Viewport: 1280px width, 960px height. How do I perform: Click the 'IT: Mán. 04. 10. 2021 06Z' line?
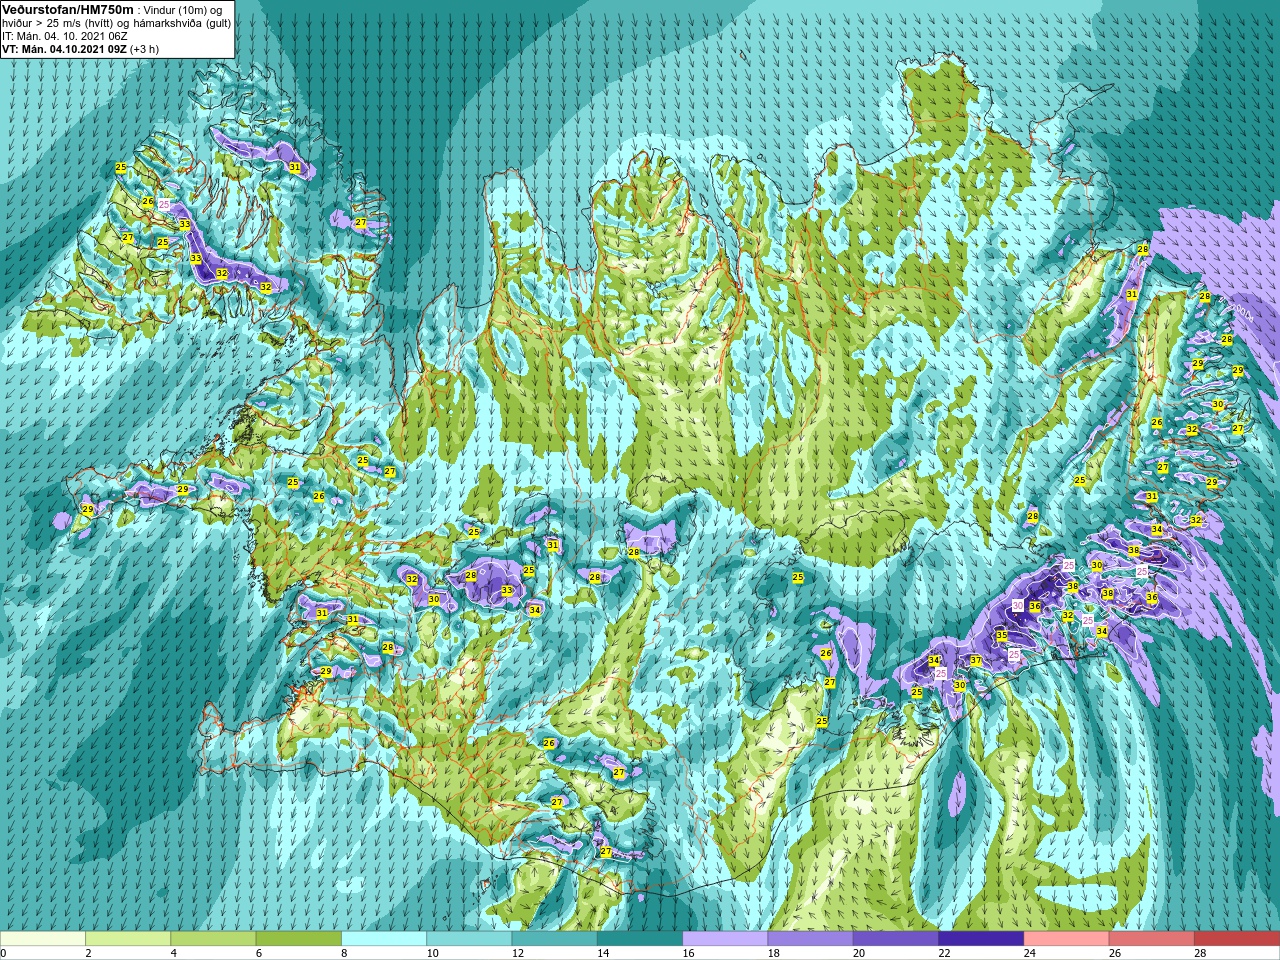64,36
